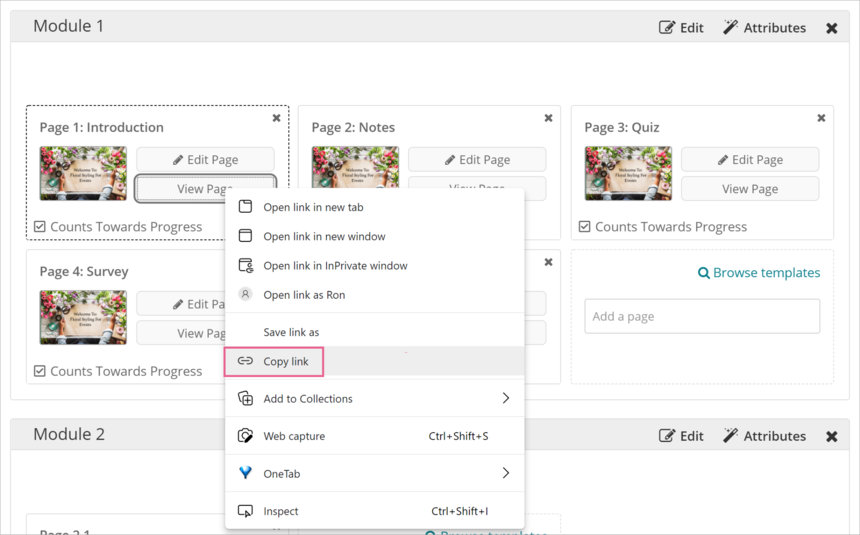Click the Add a page input field
The width and height of the screenshot is (860, 535).
[702, 316]
